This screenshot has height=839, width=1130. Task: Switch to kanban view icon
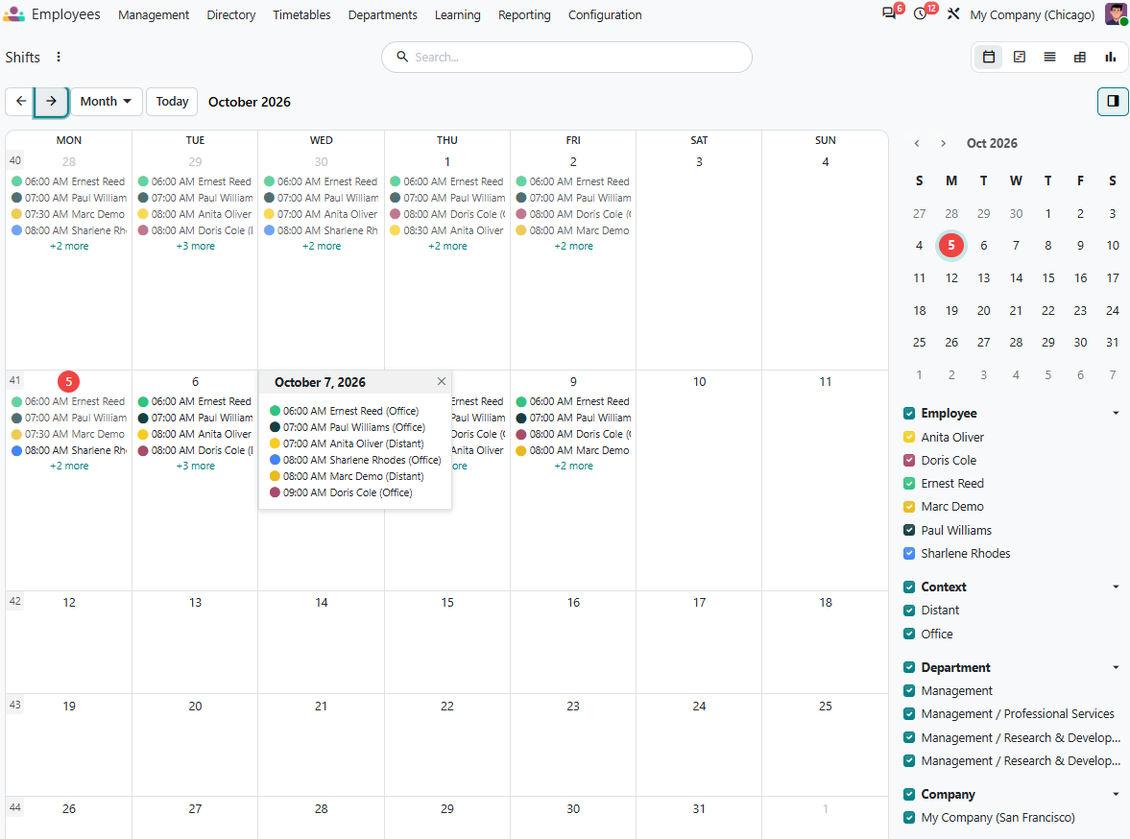tap(1019, 57)
